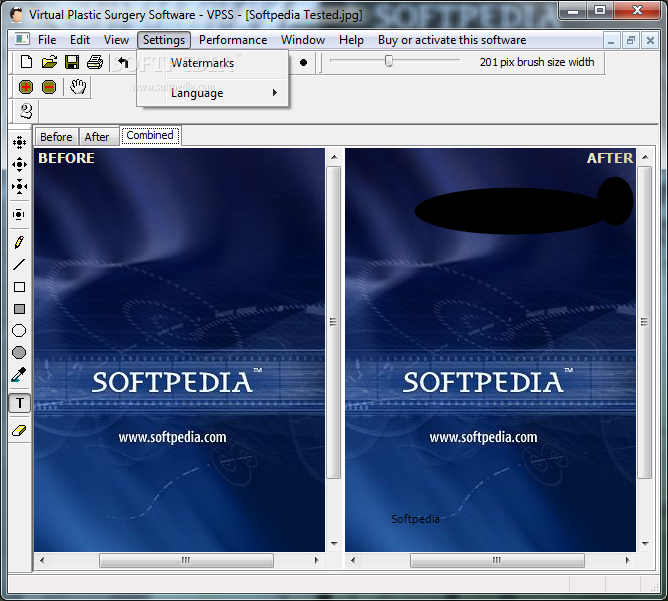Screen dimensions: 668x601
Task: Select the Combined tab
Action: (x=150, y=135)
